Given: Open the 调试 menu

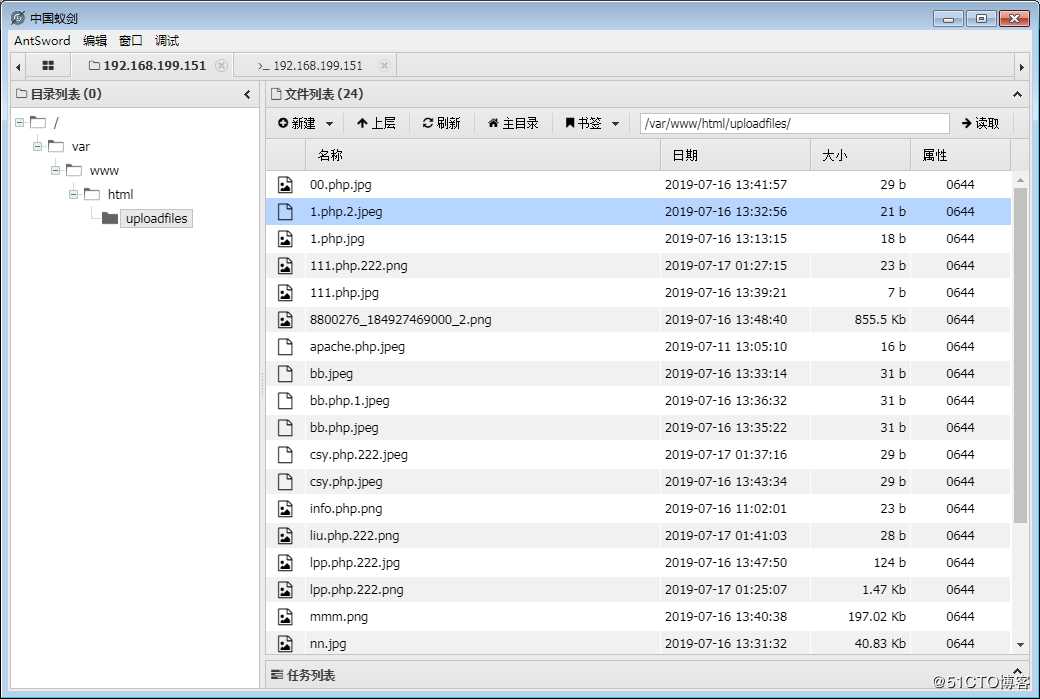Looking at the screenshot, I should (x=166, y=40).
